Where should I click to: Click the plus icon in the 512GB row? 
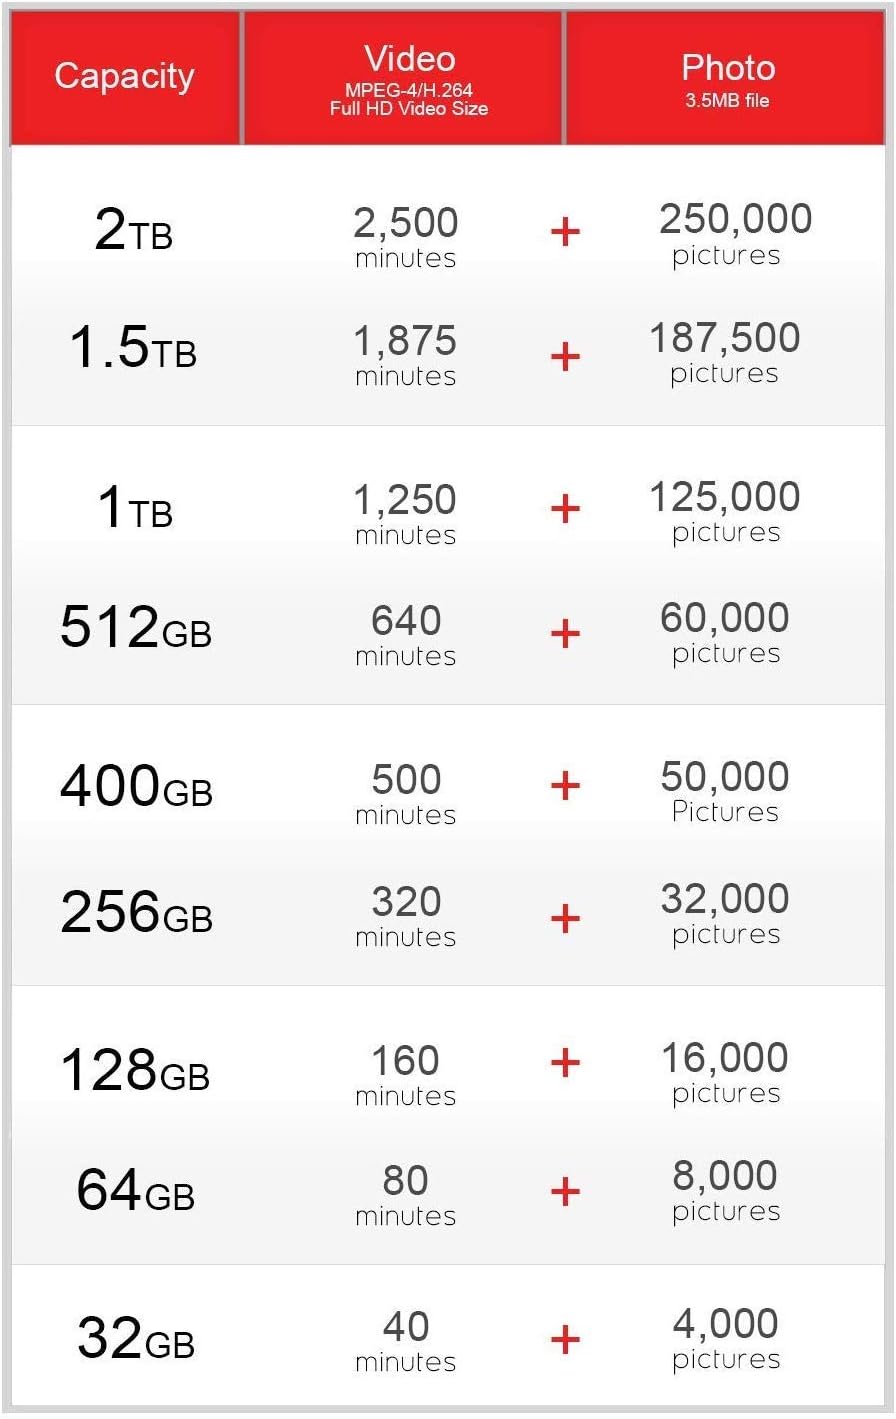[x=565, y=633]
